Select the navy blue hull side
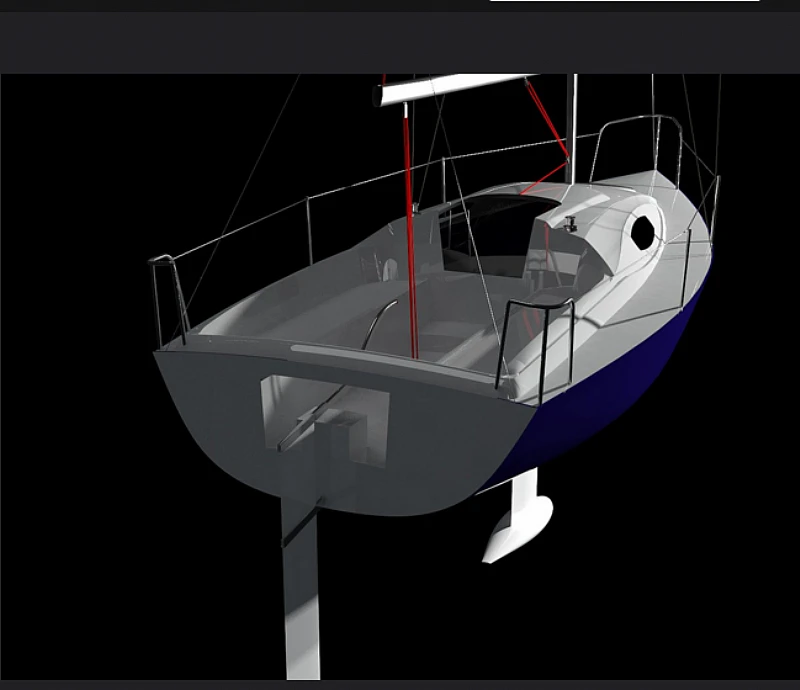Screen dimensions: 800x690 point(620,380)
